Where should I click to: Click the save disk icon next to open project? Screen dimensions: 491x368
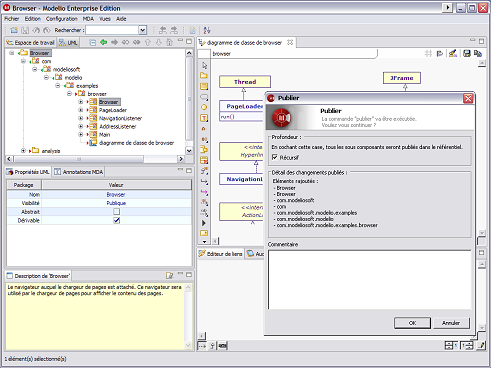[x=25, y=30]
